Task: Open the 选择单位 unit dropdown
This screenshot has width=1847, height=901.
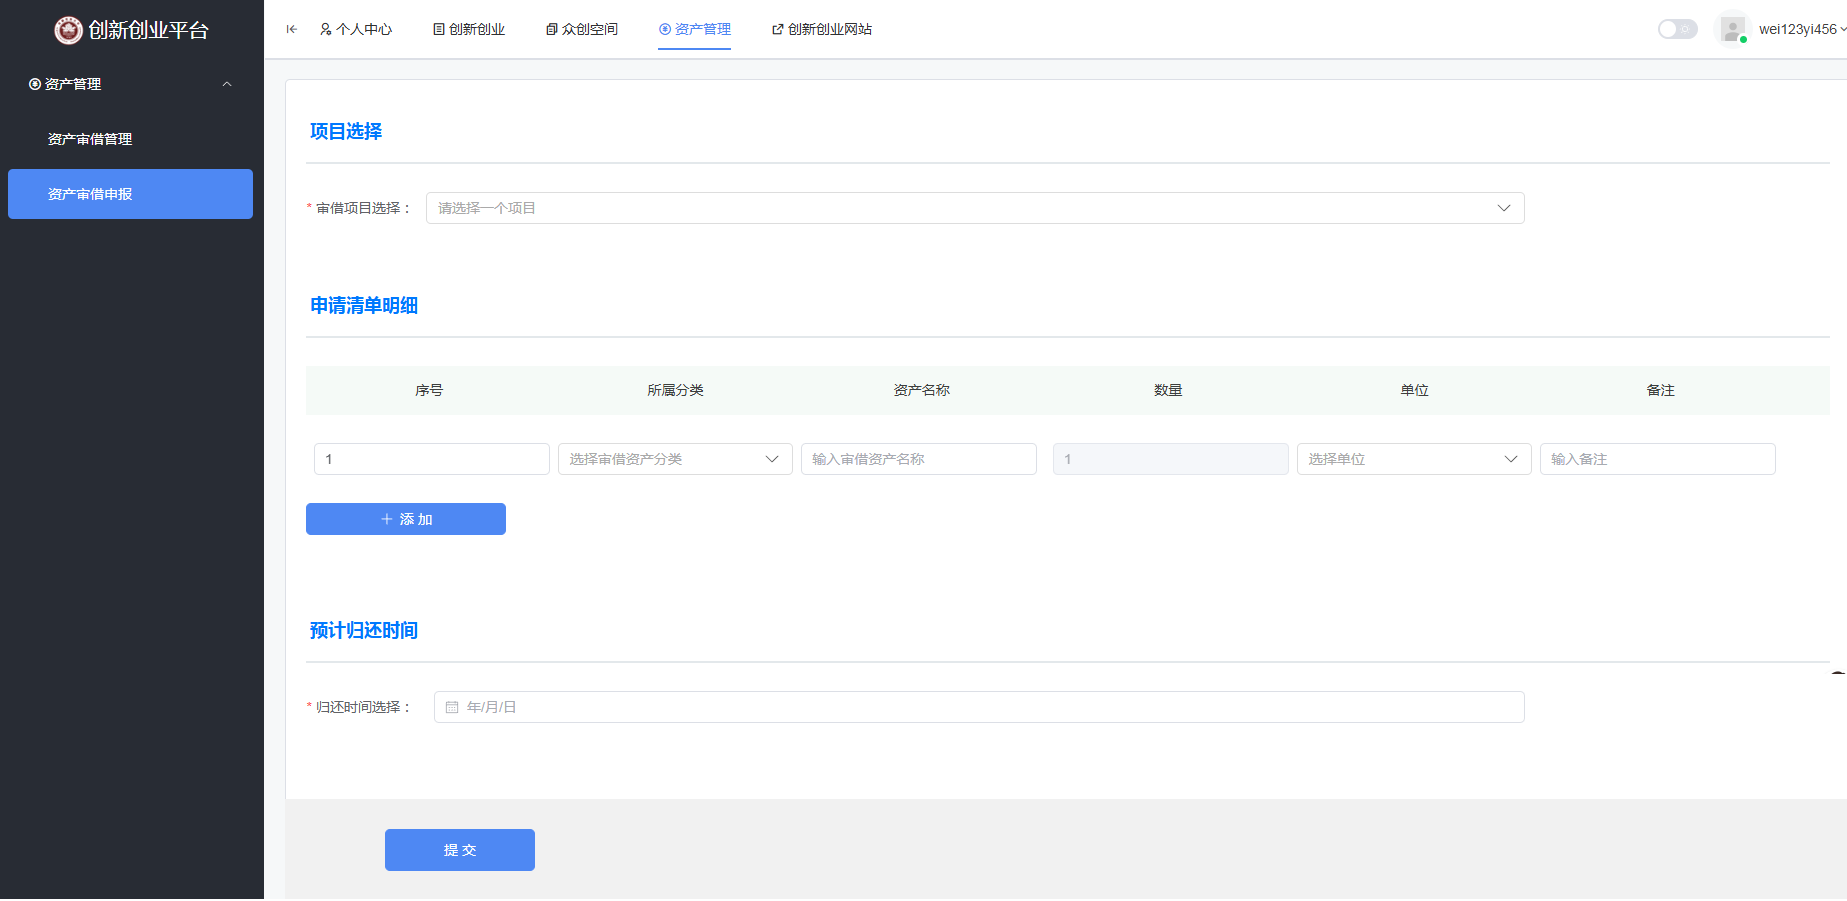Action: (1413, 459)
